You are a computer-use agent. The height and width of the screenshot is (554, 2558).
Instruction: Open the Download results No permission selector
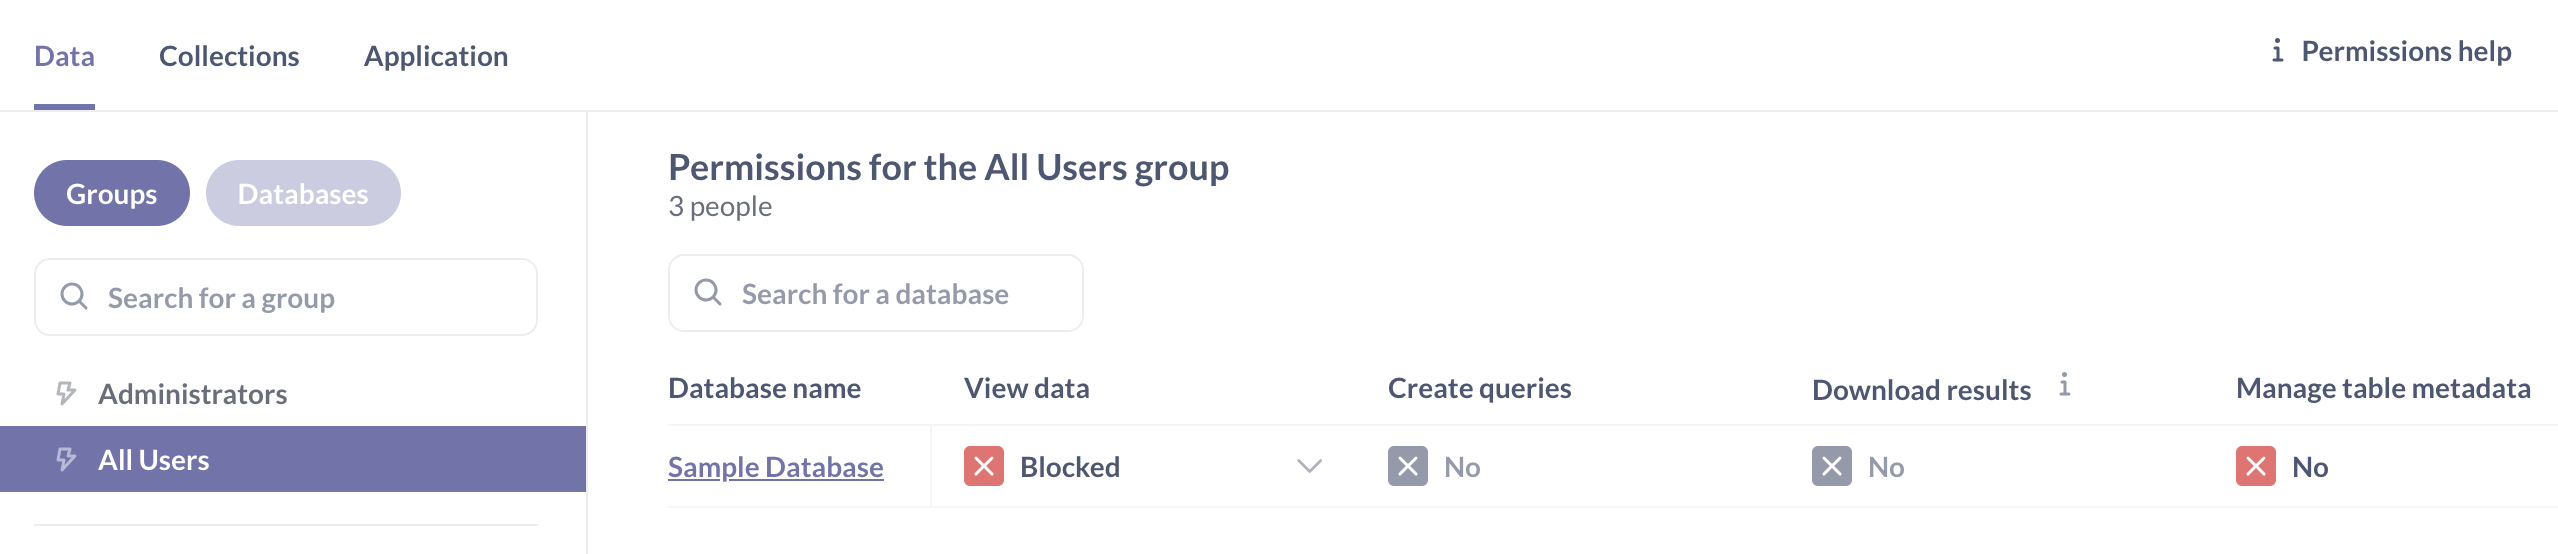[x=1859, y=466]
